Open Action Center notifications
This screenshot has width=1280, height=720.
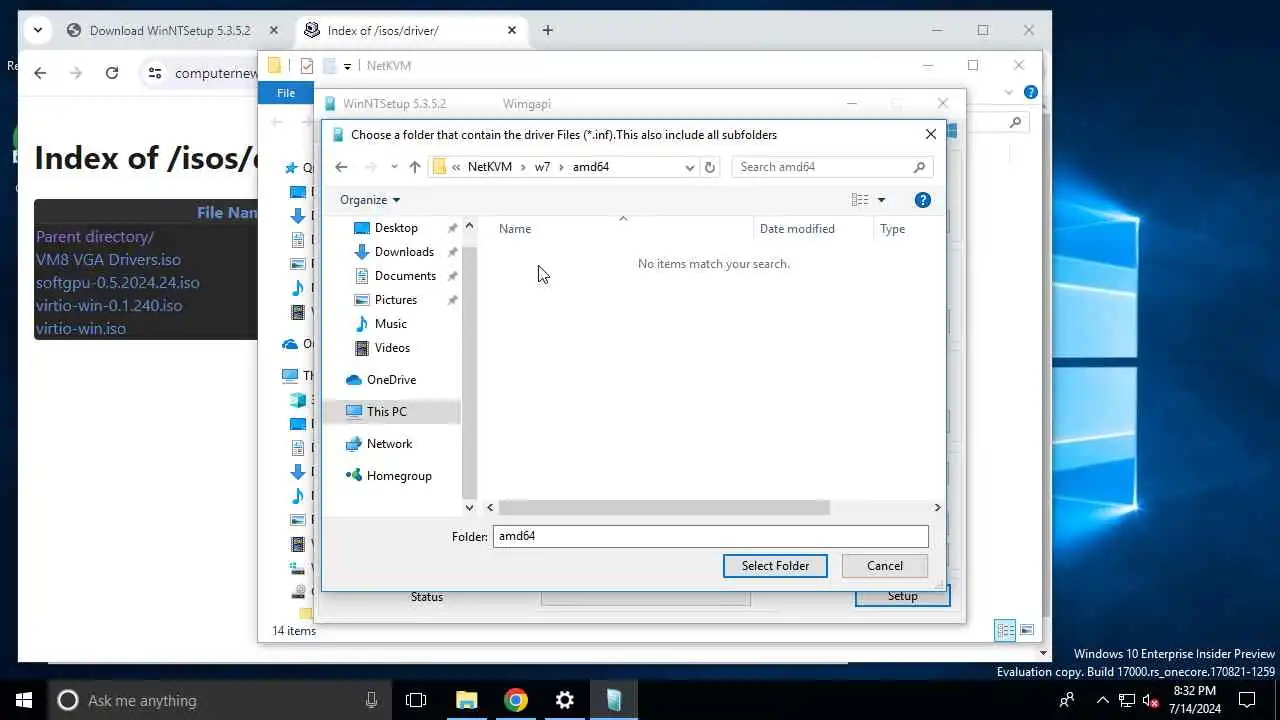[1247, 700]
